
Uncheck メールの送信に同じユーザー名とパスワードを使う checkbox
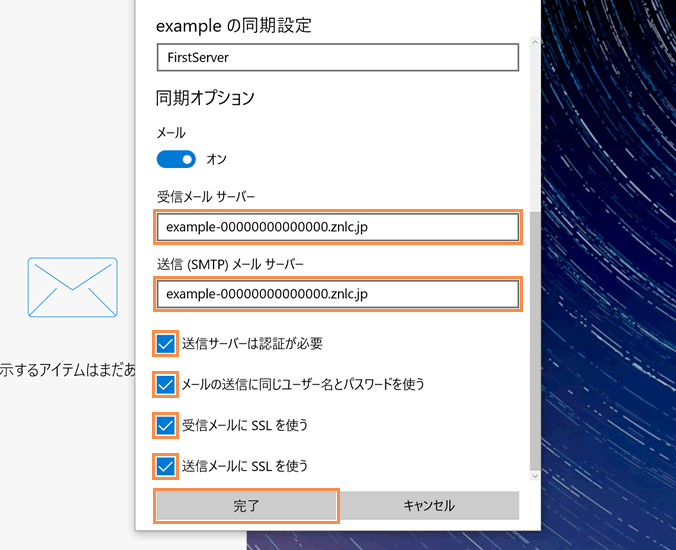[x=166, y=384]
